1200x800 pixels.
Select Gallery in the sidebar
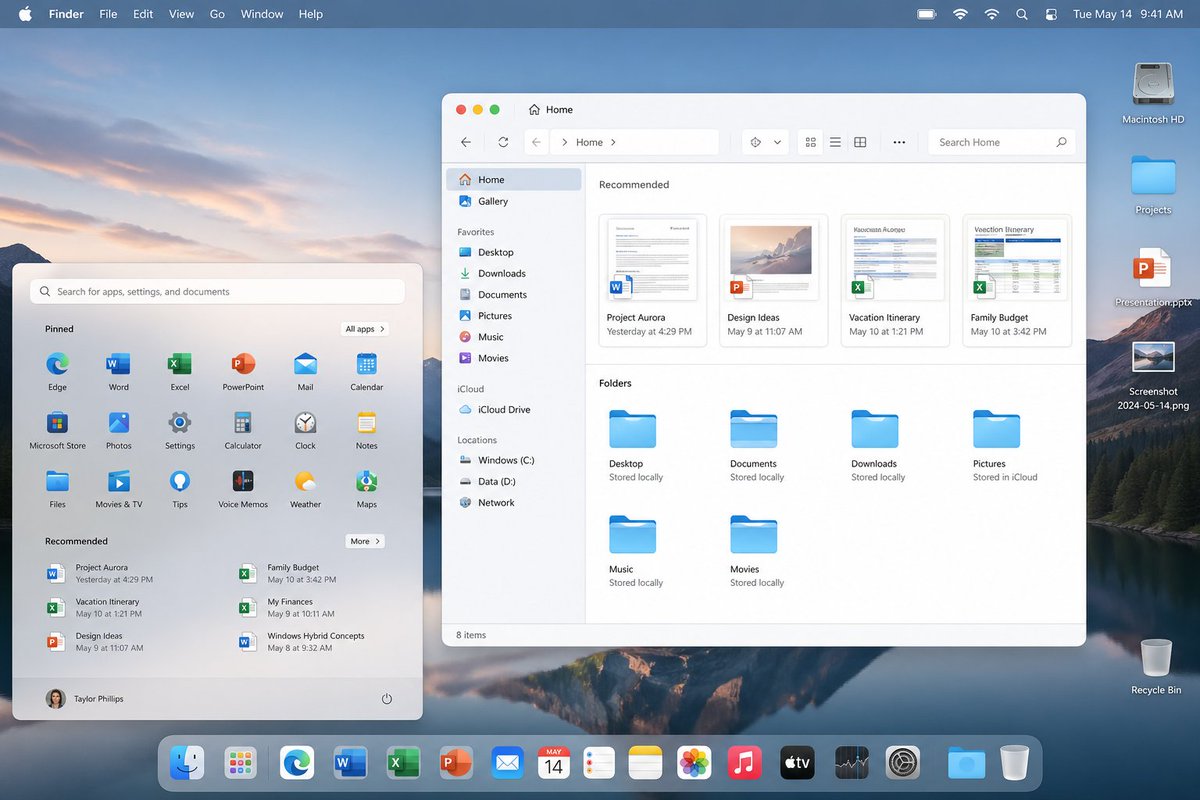(513, 201)
